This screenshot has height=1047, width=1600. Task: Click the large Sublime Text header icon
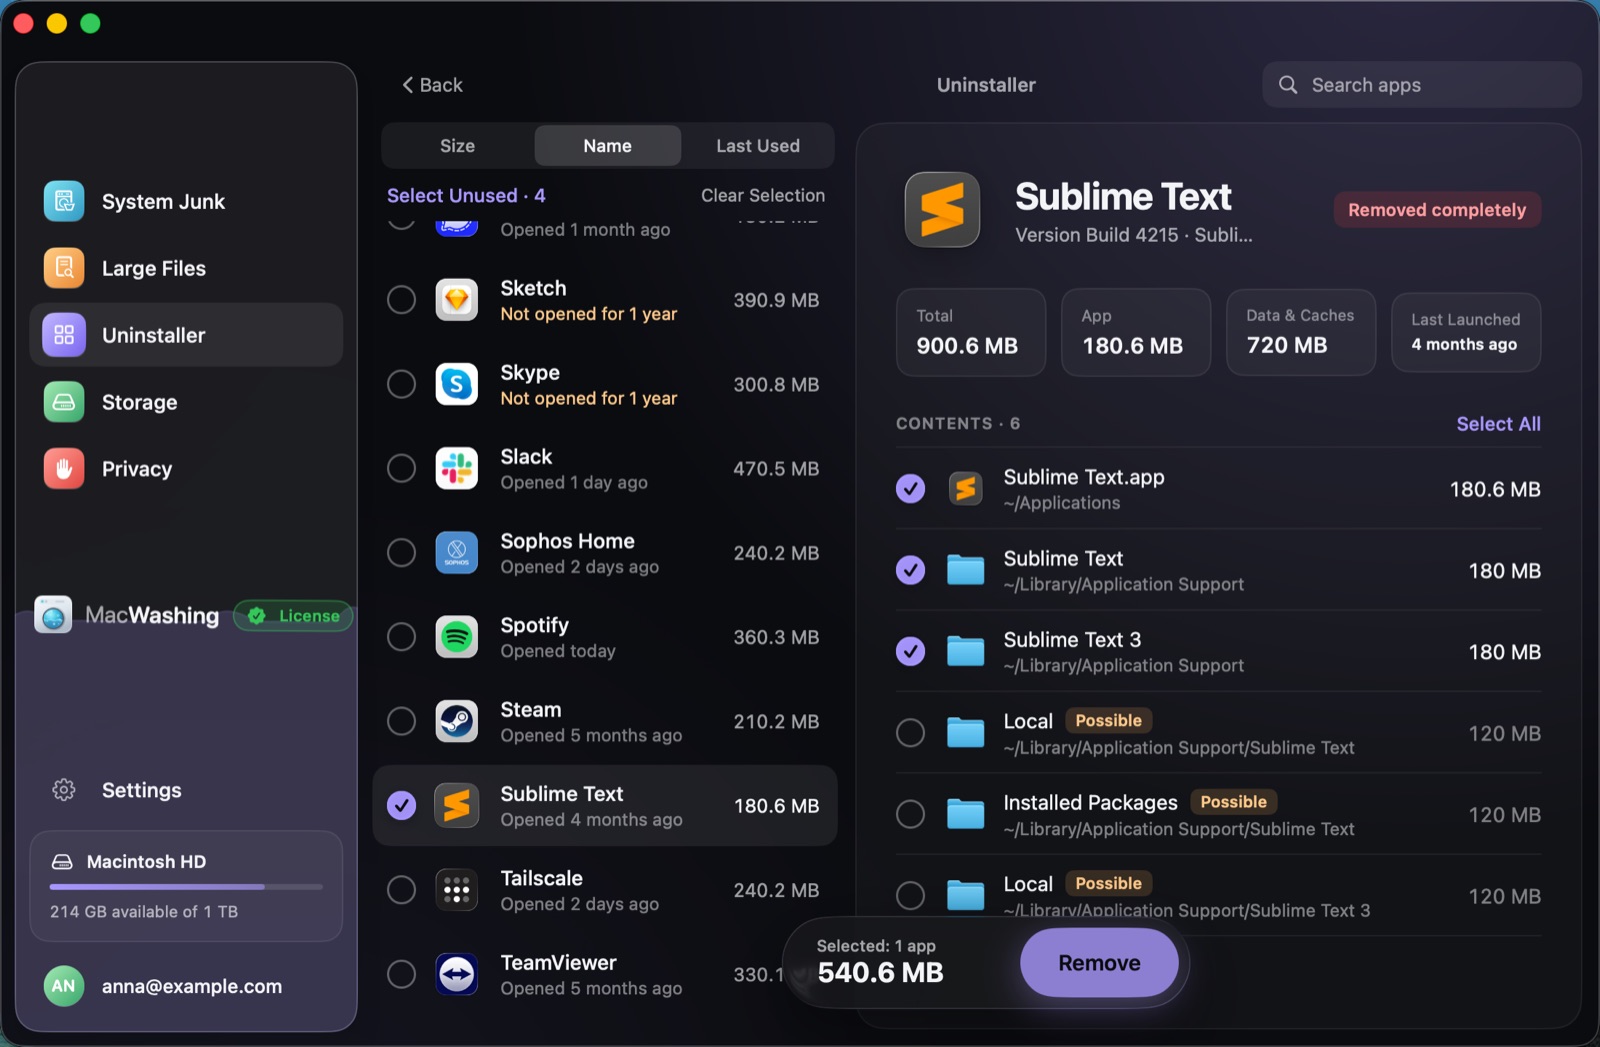pyautogui.click(x=942, y=210)
